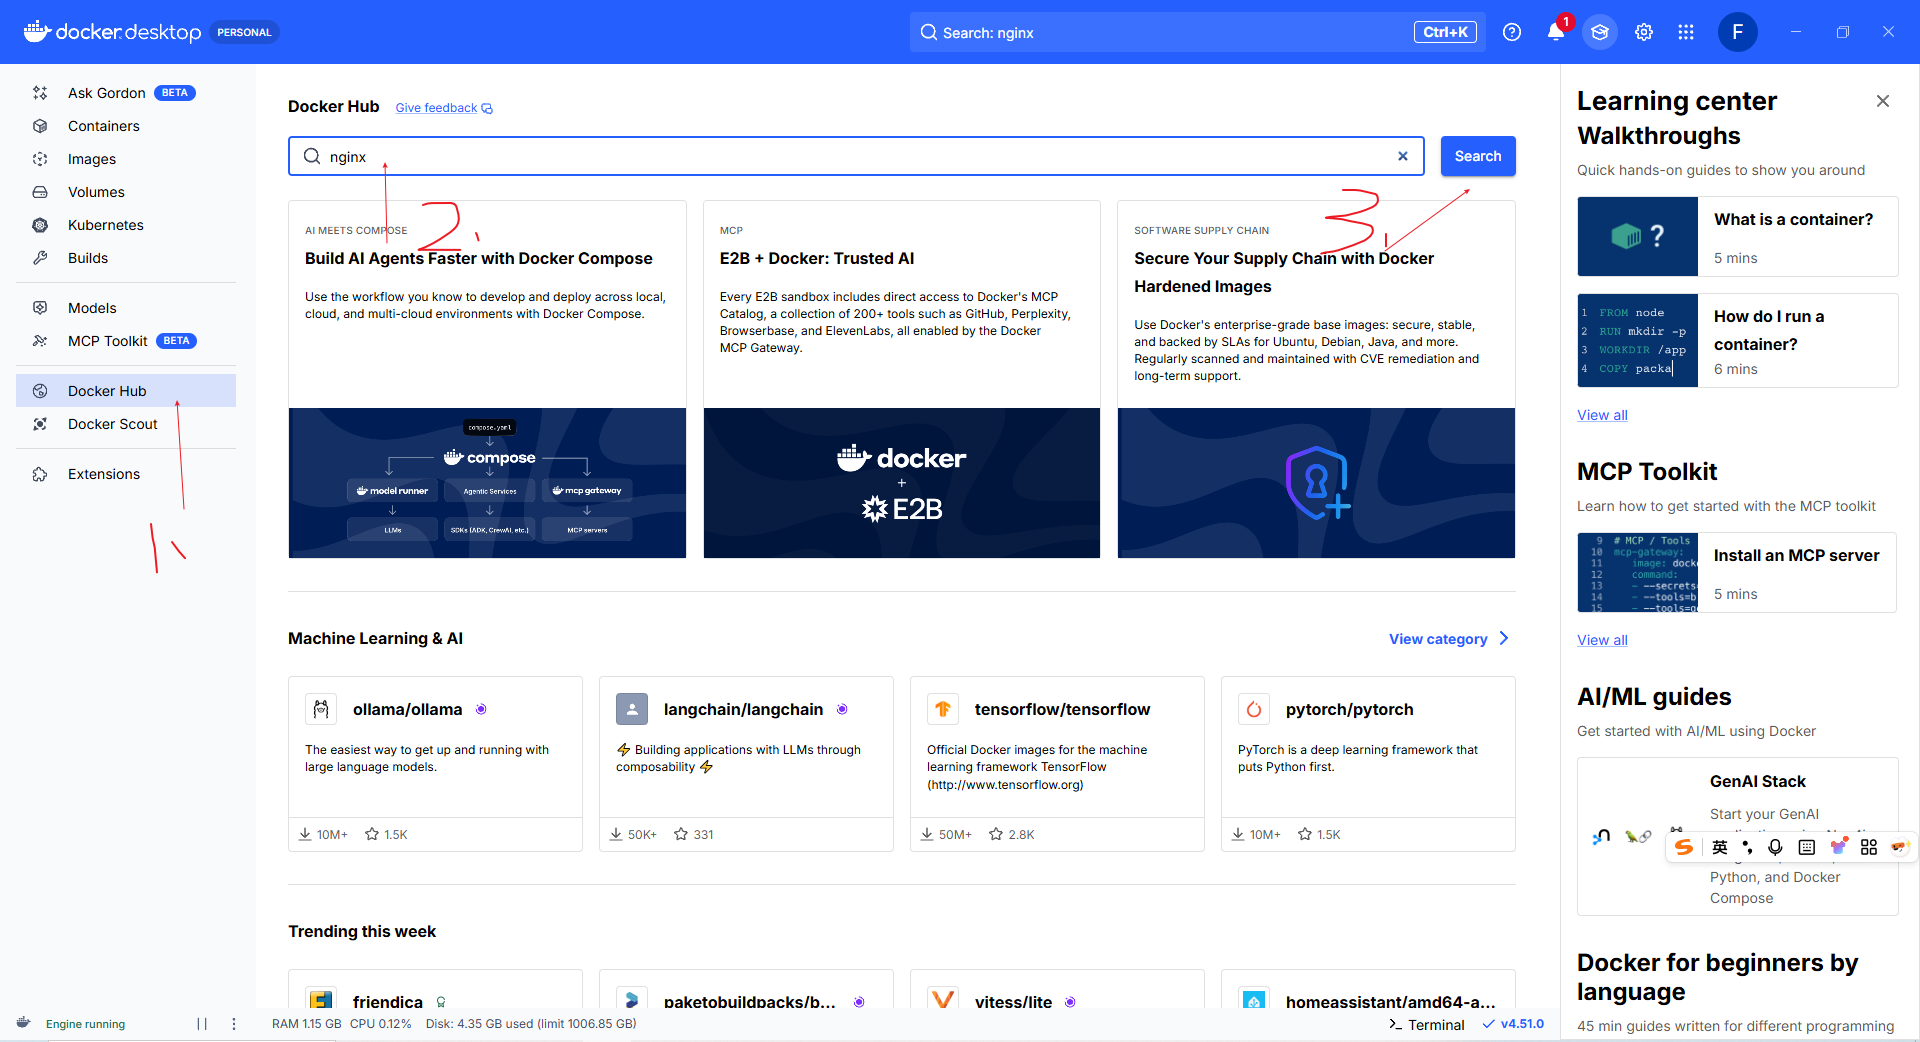Click the Extensions puzzle icon
The image size is (1920, 1042).
click(x=40, y=474)
